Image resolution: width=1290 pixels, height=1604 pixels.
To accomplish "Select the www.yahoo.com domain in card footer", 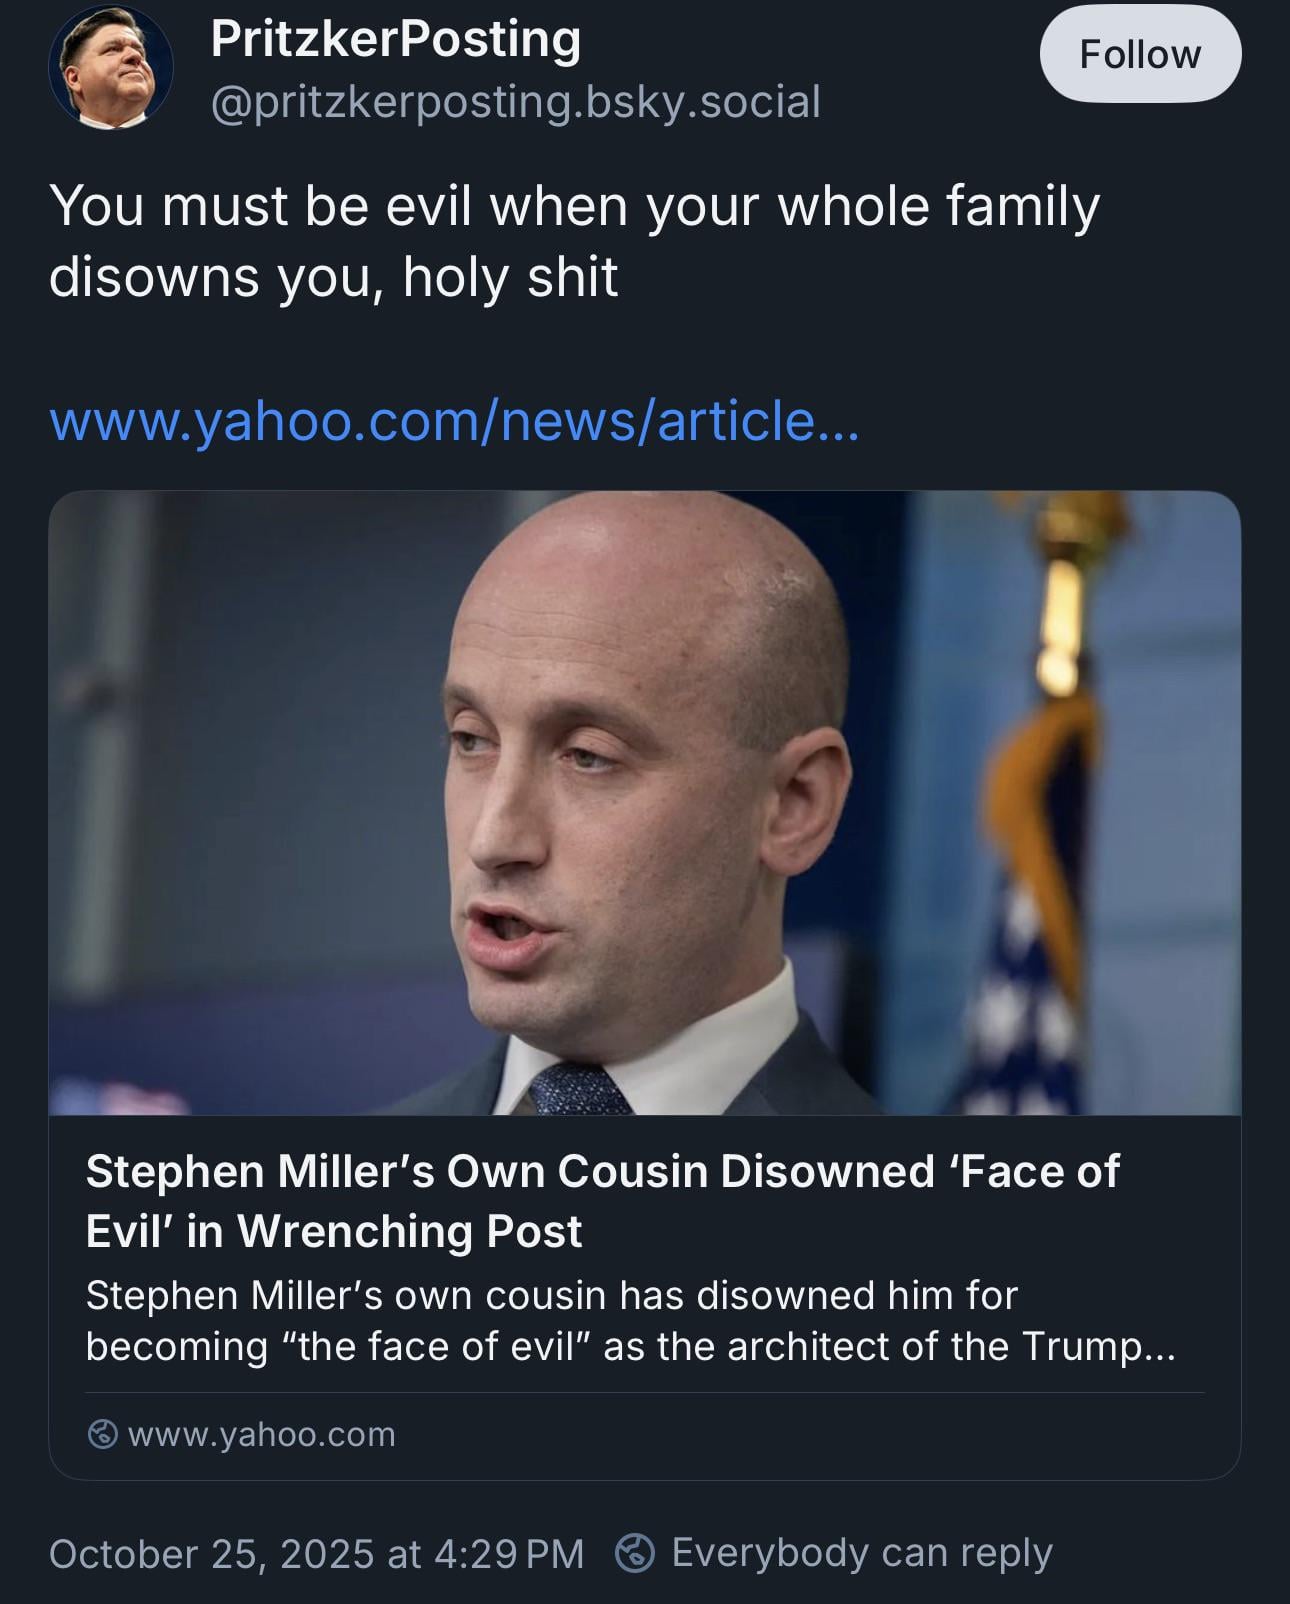I will click(262, 1435).
